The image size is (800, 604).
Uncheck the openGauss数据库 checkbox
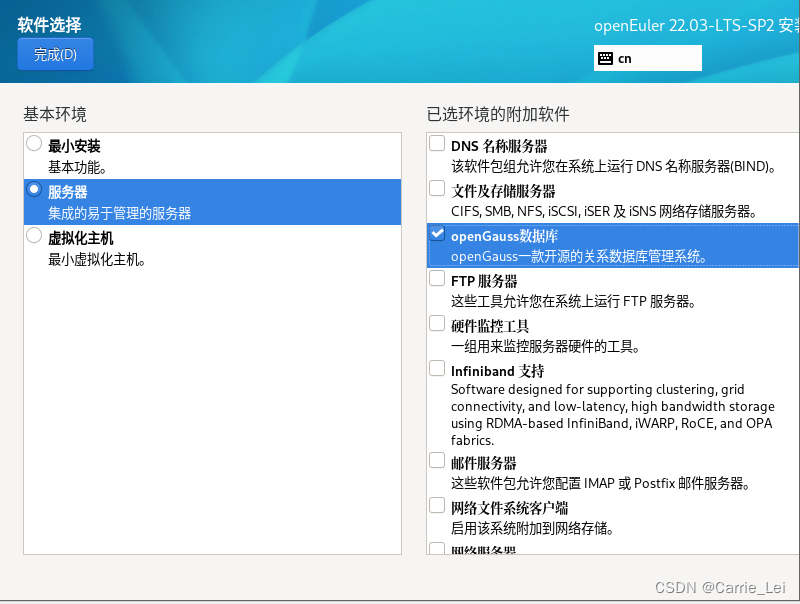(x=437, y=233)
